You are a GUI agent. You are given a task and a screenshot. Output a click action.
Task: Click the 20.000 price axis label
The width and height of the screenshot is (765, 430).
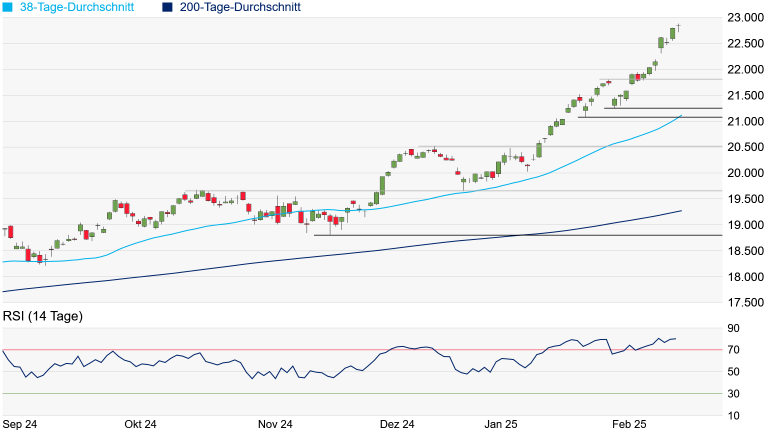[744, 173]
